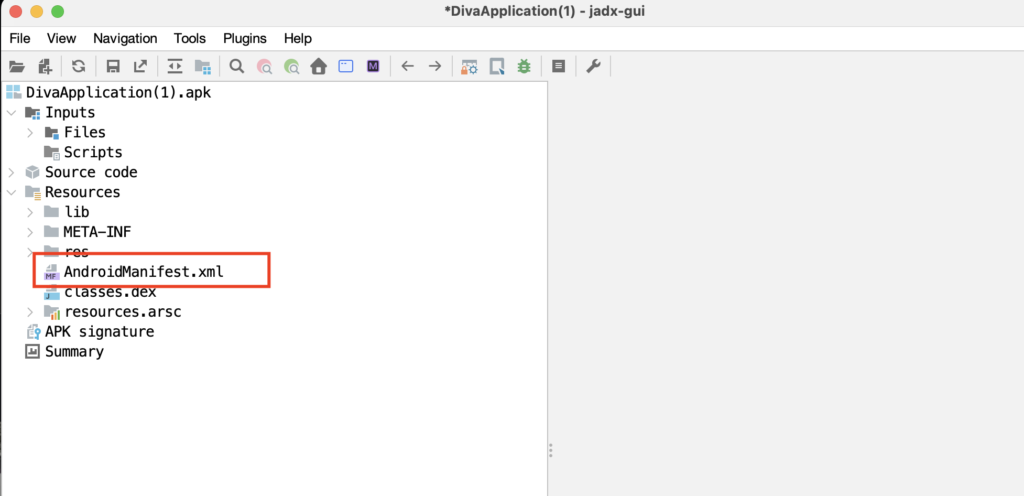Open the AndroidManifest.xml file

tap(134, 271)
